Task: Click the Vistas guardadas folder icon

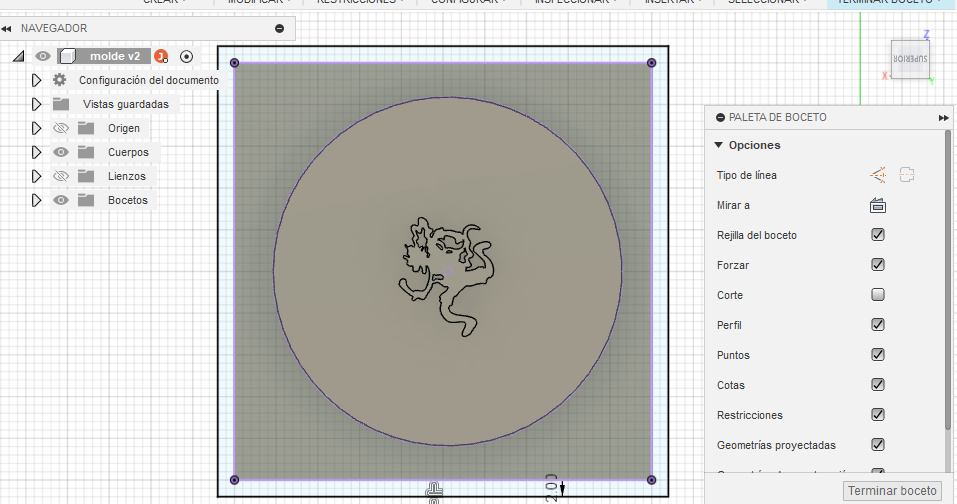Action: (x=60, y=104)
